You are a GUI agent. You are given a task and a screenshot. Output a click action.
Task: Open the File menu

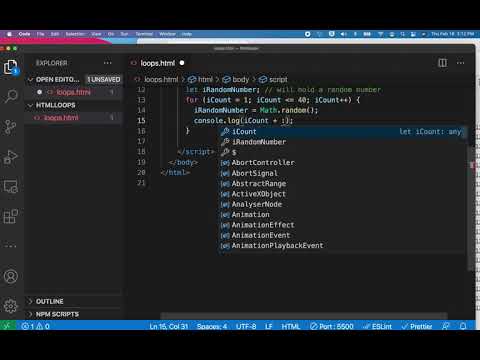[40, 34]
